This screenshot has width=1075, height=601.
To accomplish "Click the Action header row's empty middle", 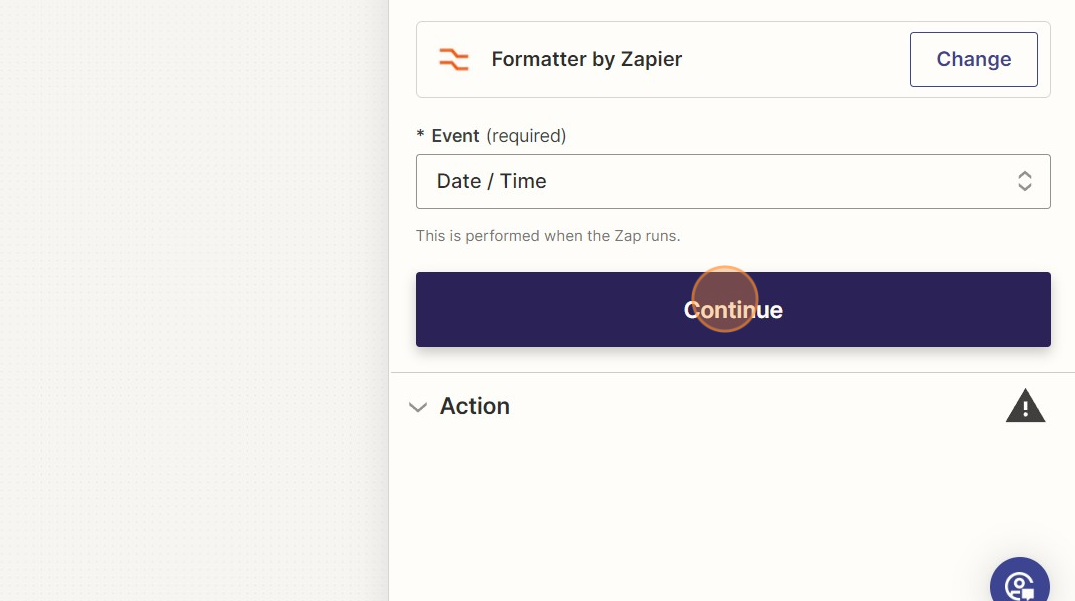I will coord(750,406).
